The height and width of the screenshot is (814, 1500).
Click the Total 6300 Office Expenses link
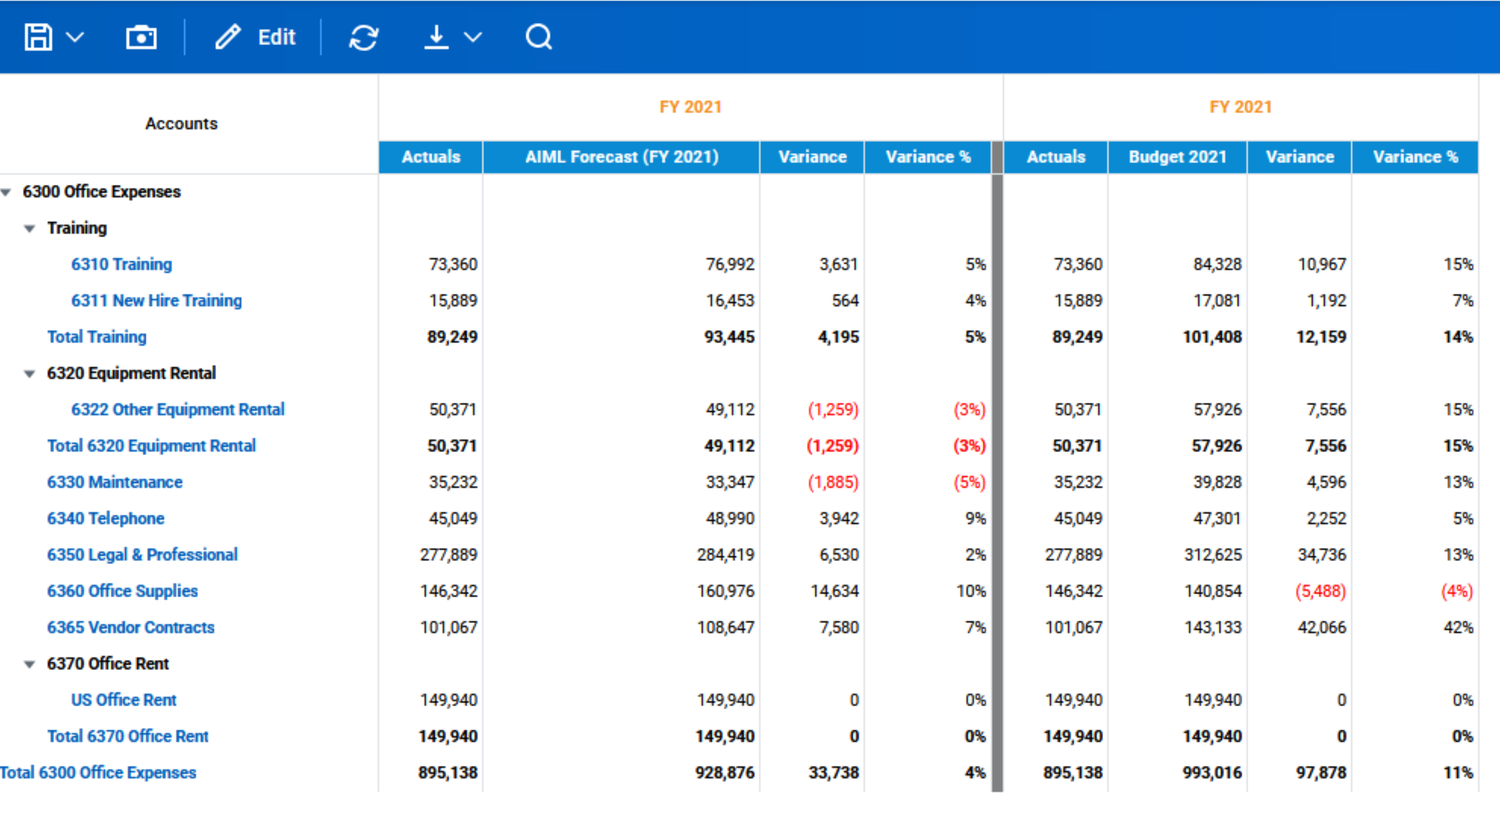[x=98, y=772]
